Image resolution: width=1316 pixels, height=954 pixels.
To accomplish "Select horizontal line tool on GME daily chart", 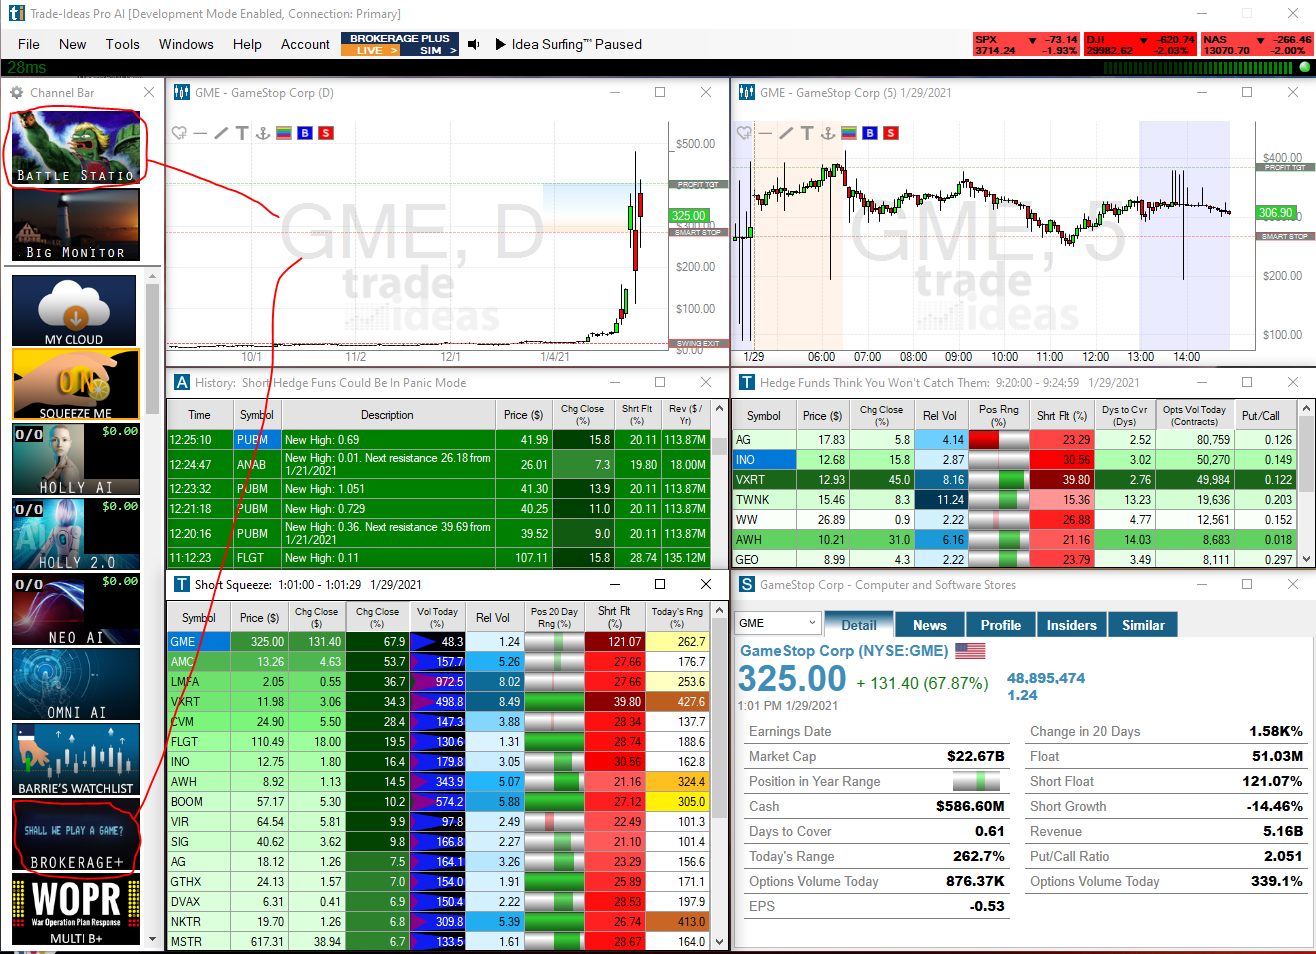I will click(x=200, y=133).
